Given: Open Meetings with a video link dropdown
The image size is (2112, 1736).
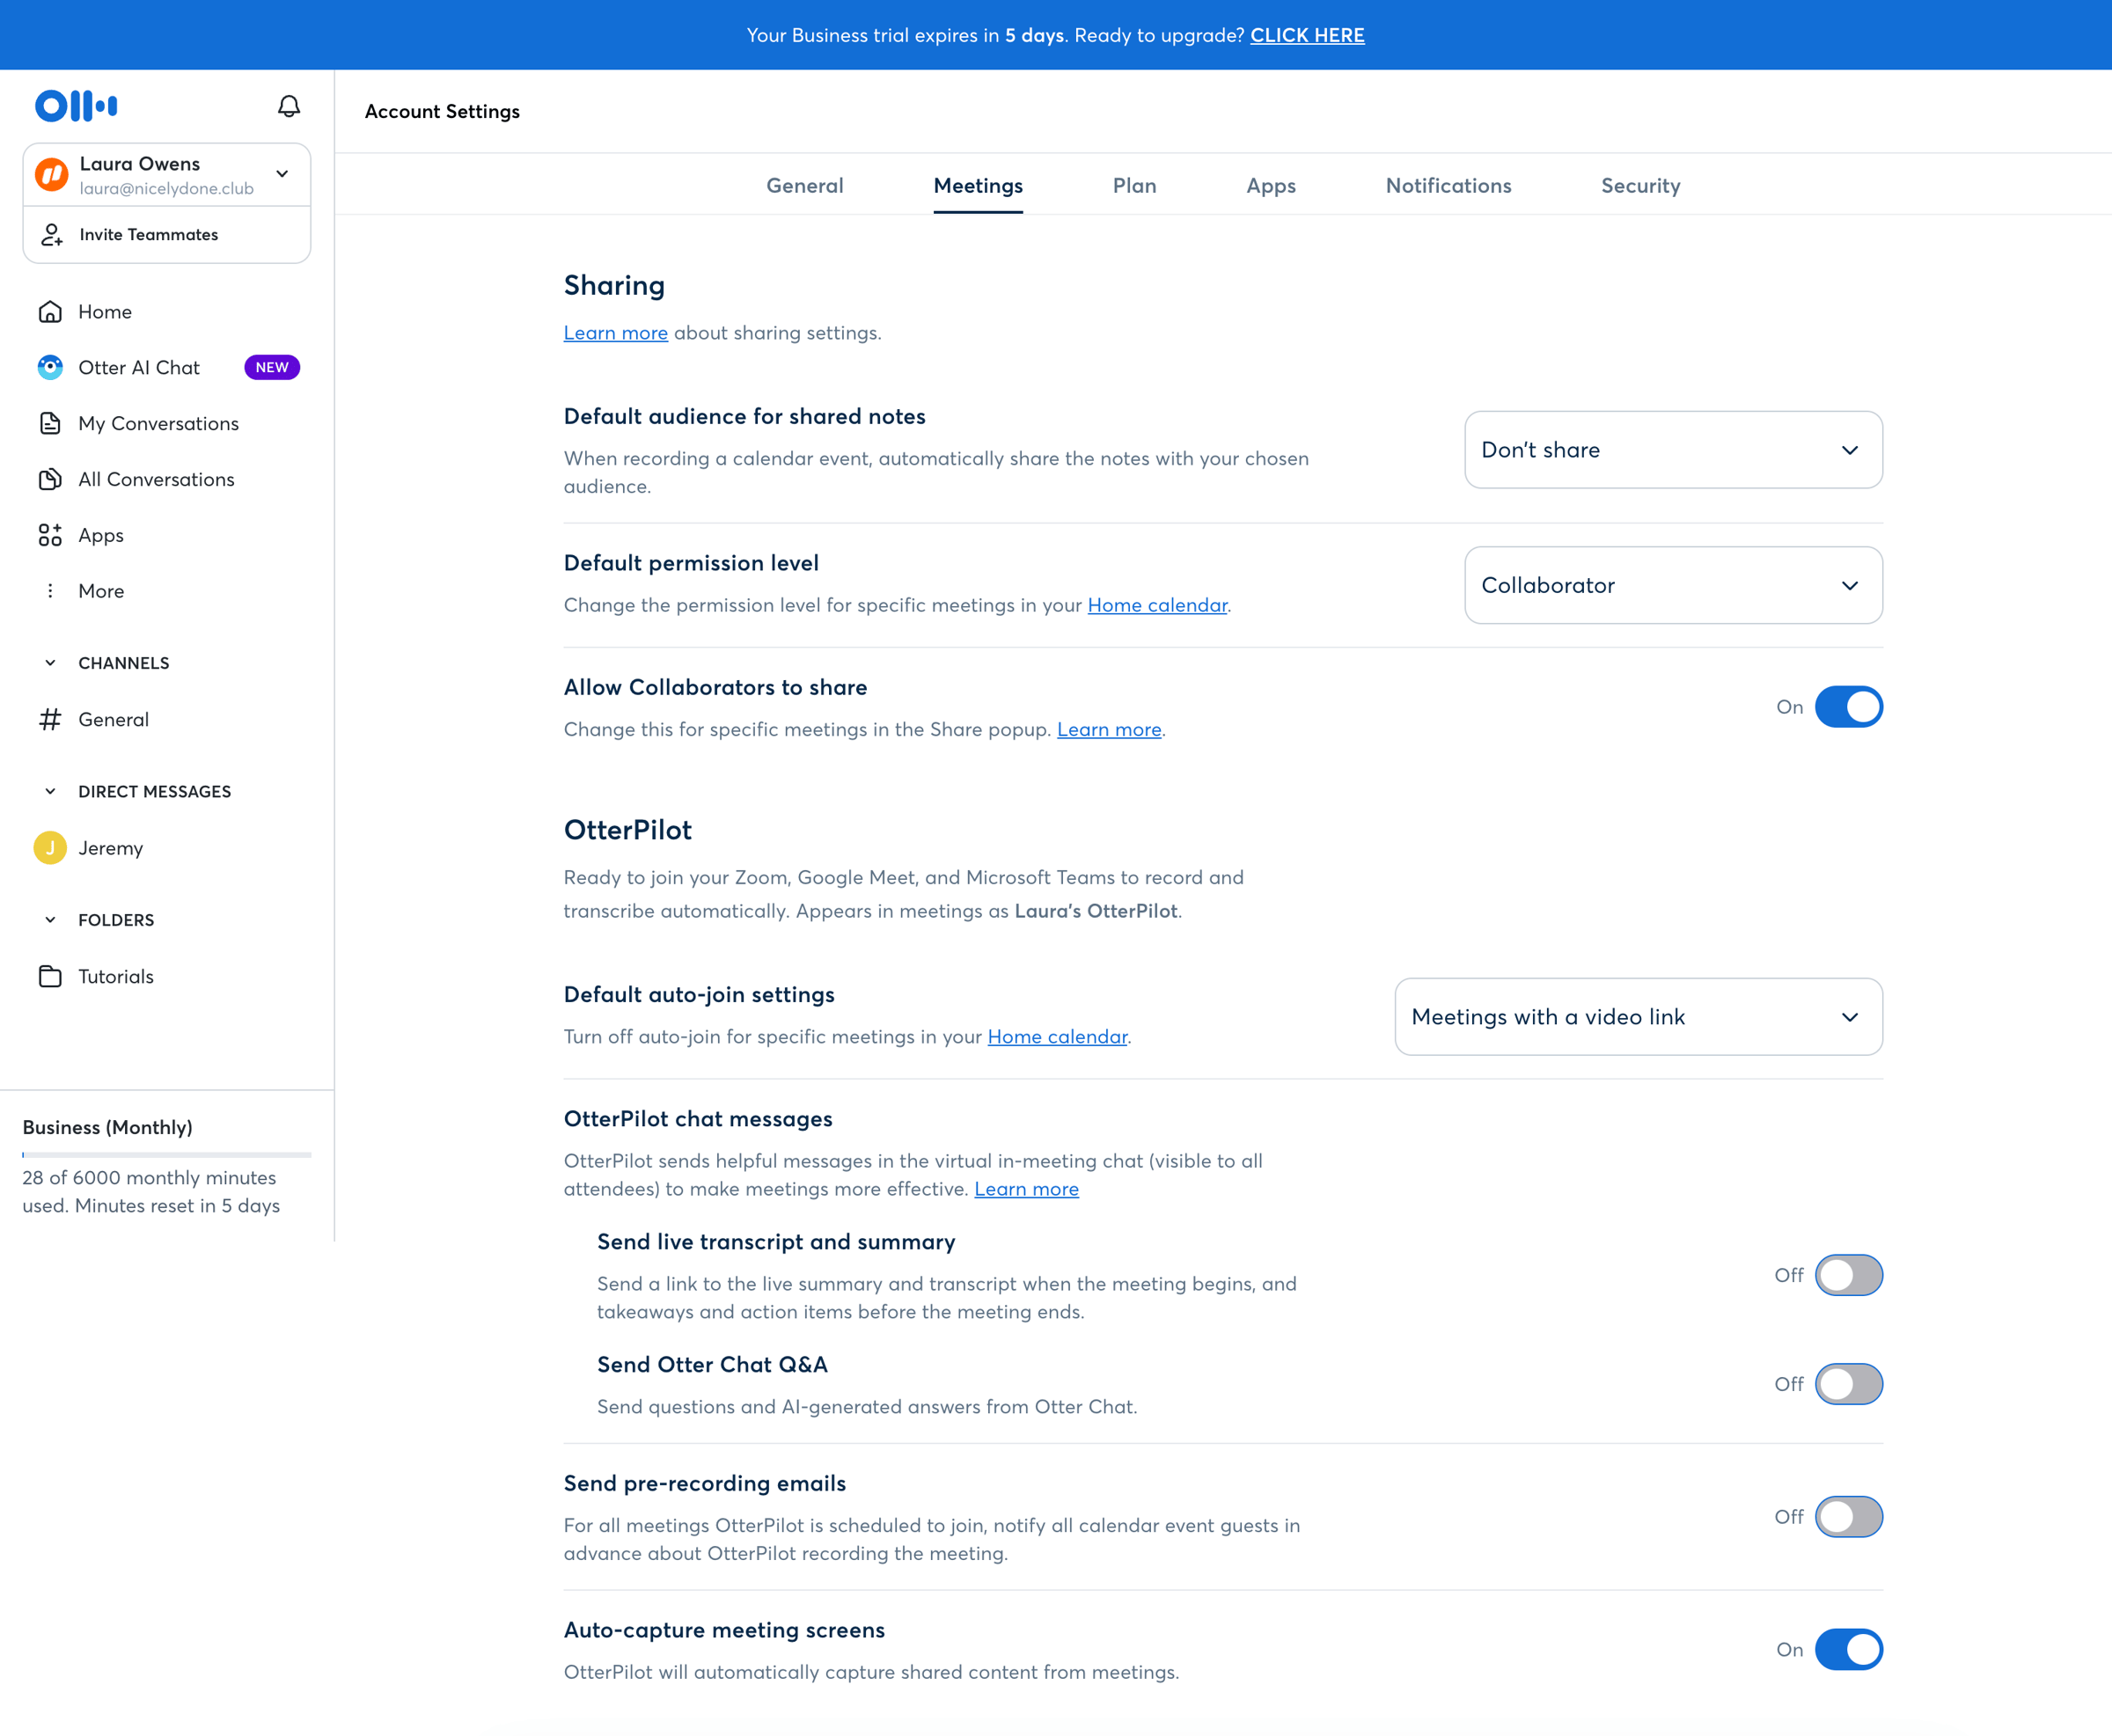Looking at the screenshot, I should click(x=1638, y=1017).
